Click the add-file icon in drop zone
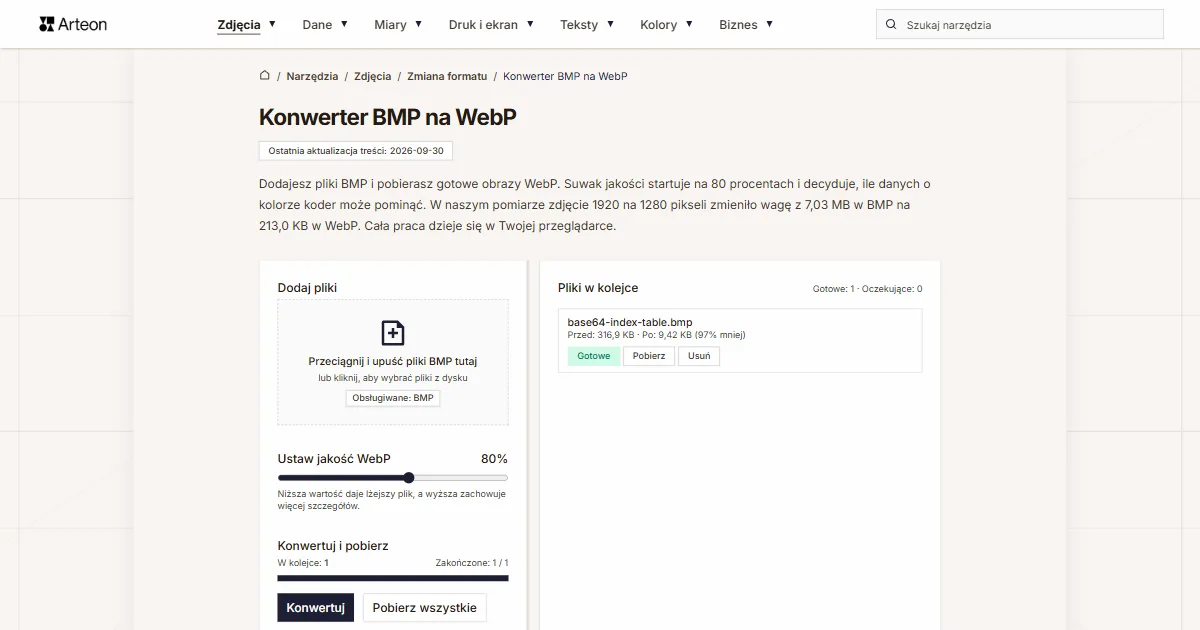Viewport: 1200px width, 630px height. coord(393,333)
